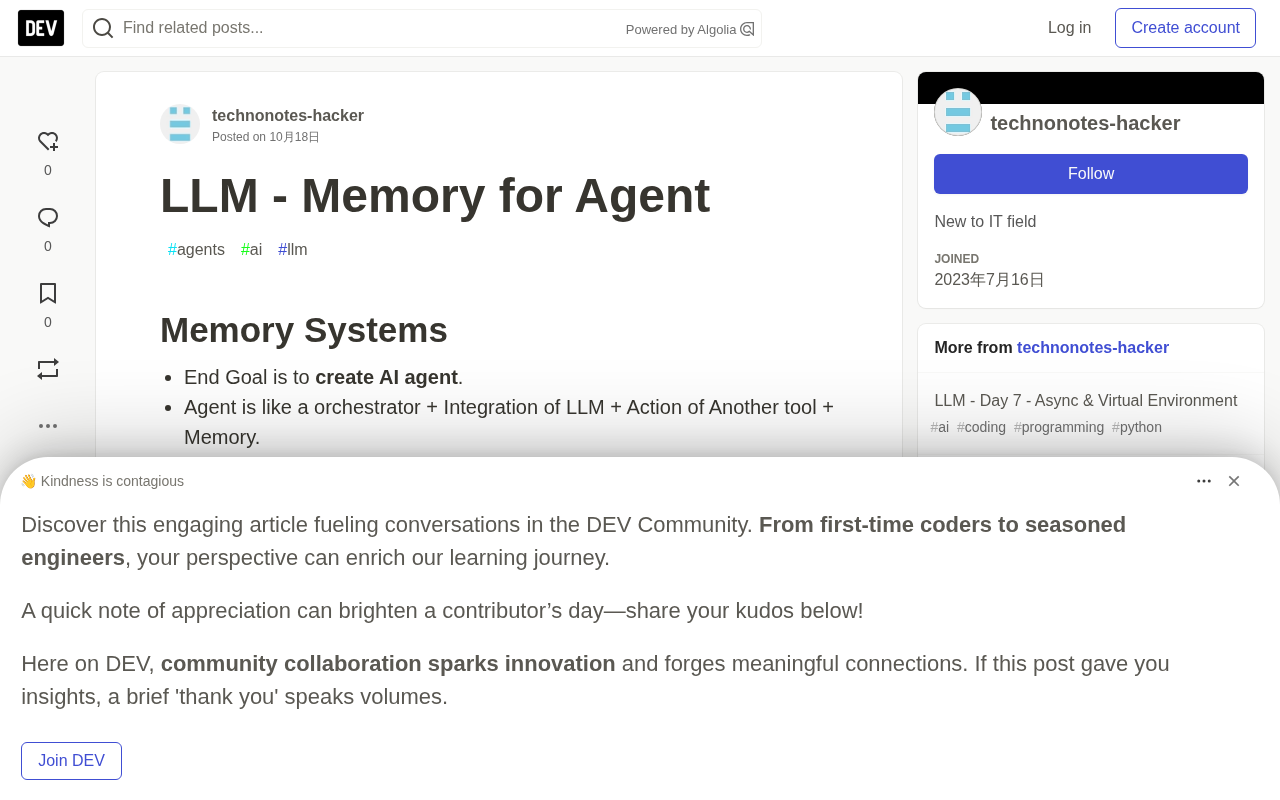
Task: Open the post's more options ellipsis
Action: click(x=48, y=426)
